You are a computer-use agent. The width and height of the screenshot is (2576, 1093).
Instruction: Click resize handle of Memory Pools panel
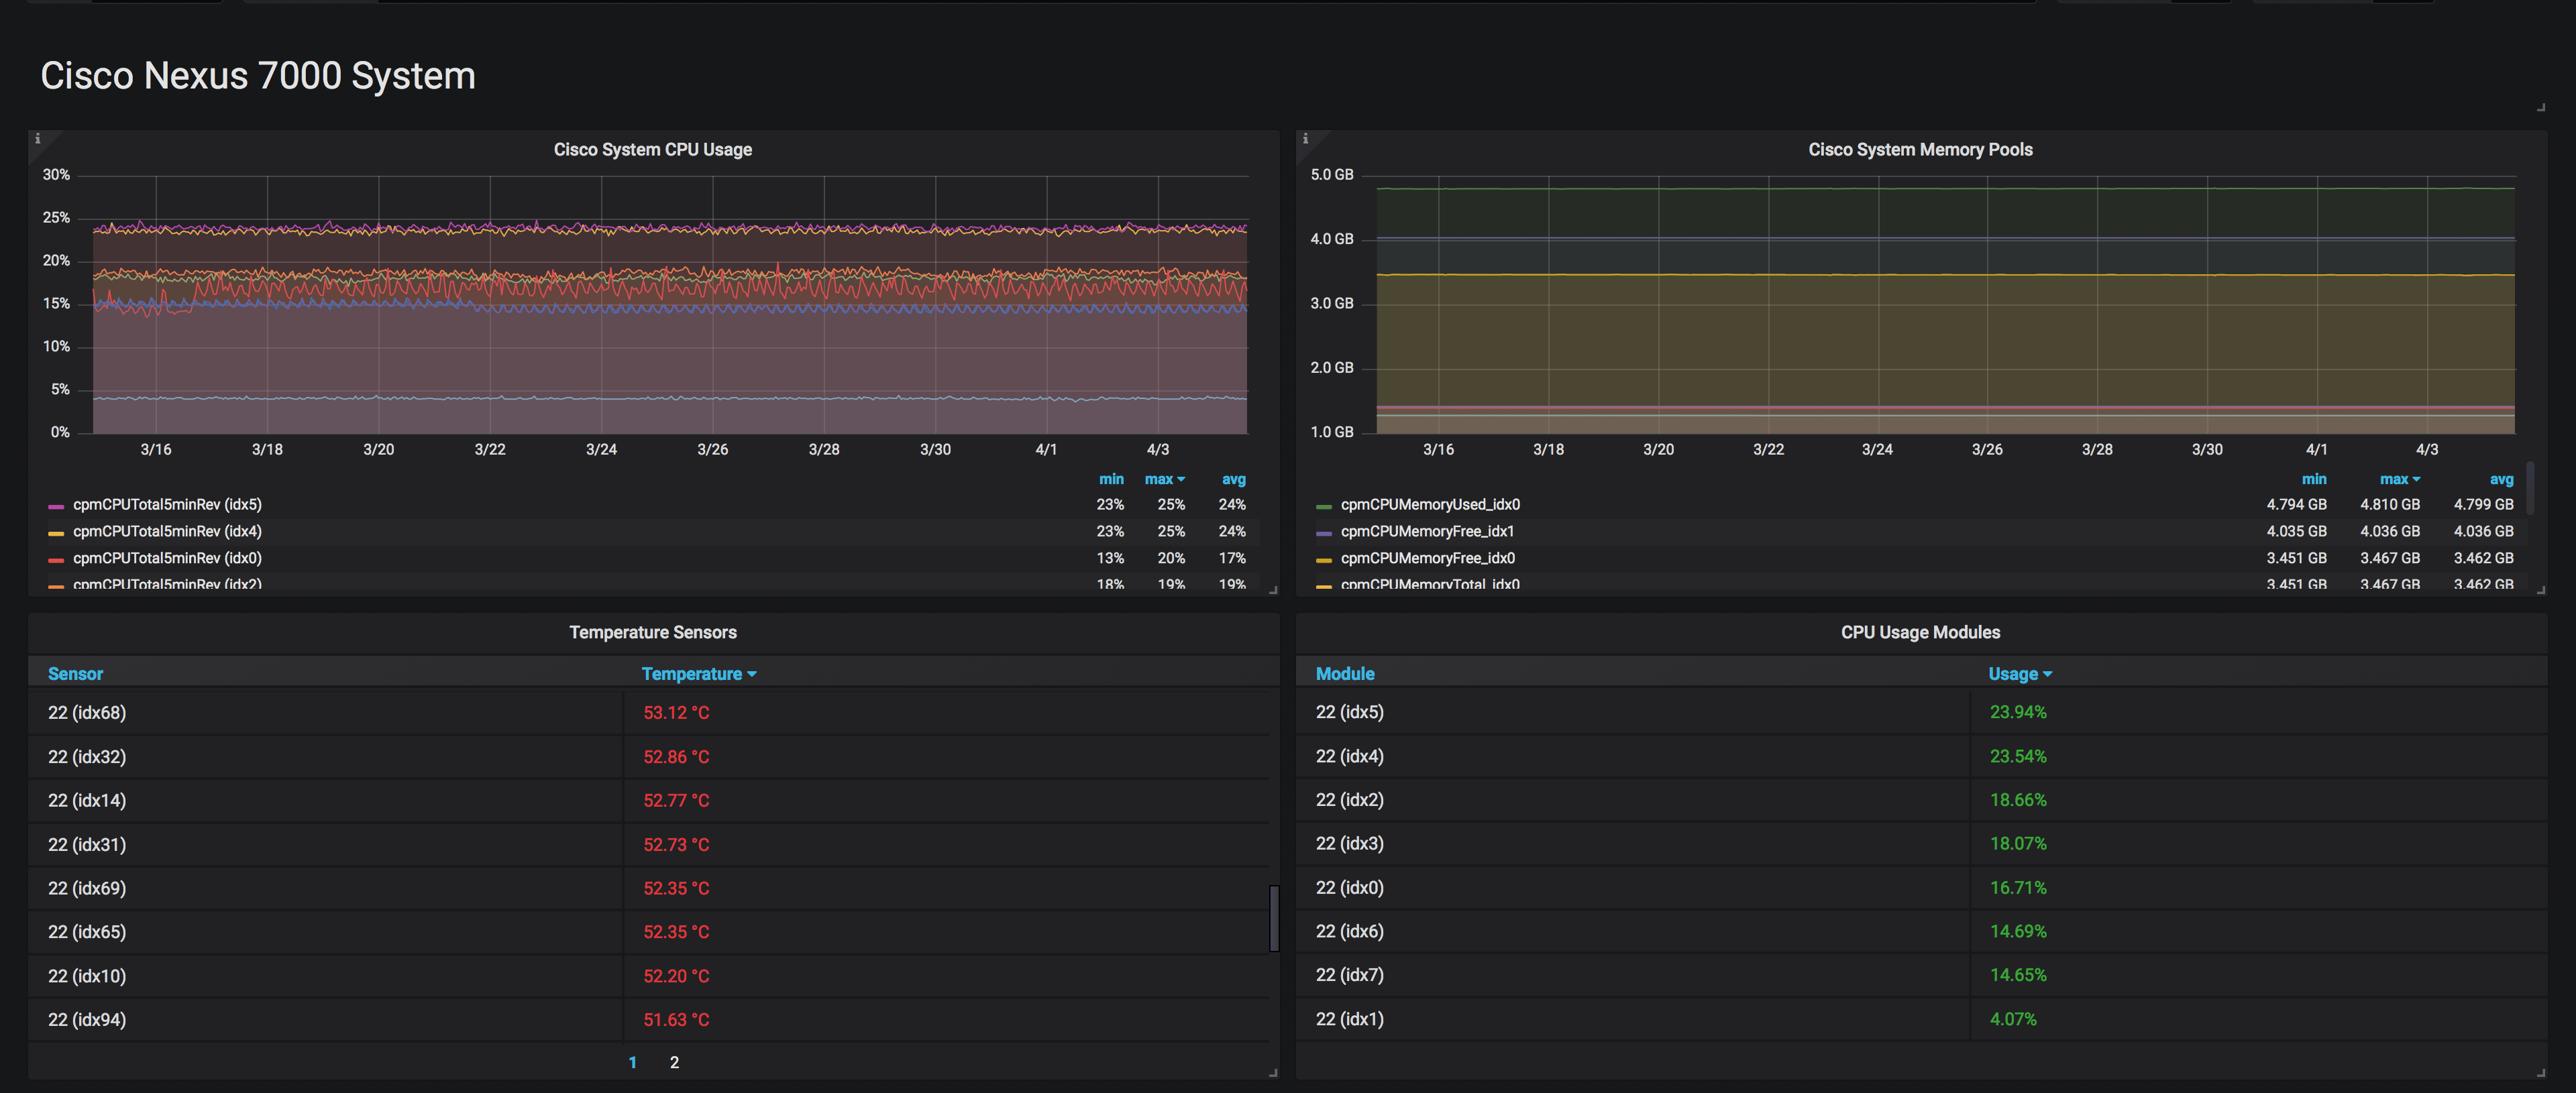[2541, 590]
